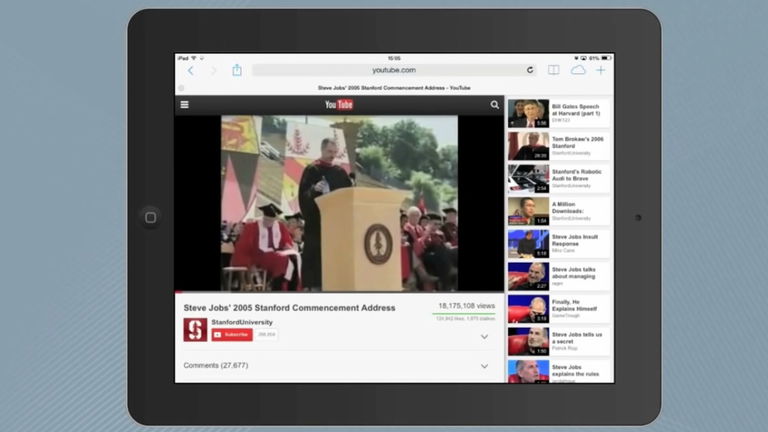The image size is (768, 432).
Task: Tap the YouTube logo in header
Action: point(339,104)
